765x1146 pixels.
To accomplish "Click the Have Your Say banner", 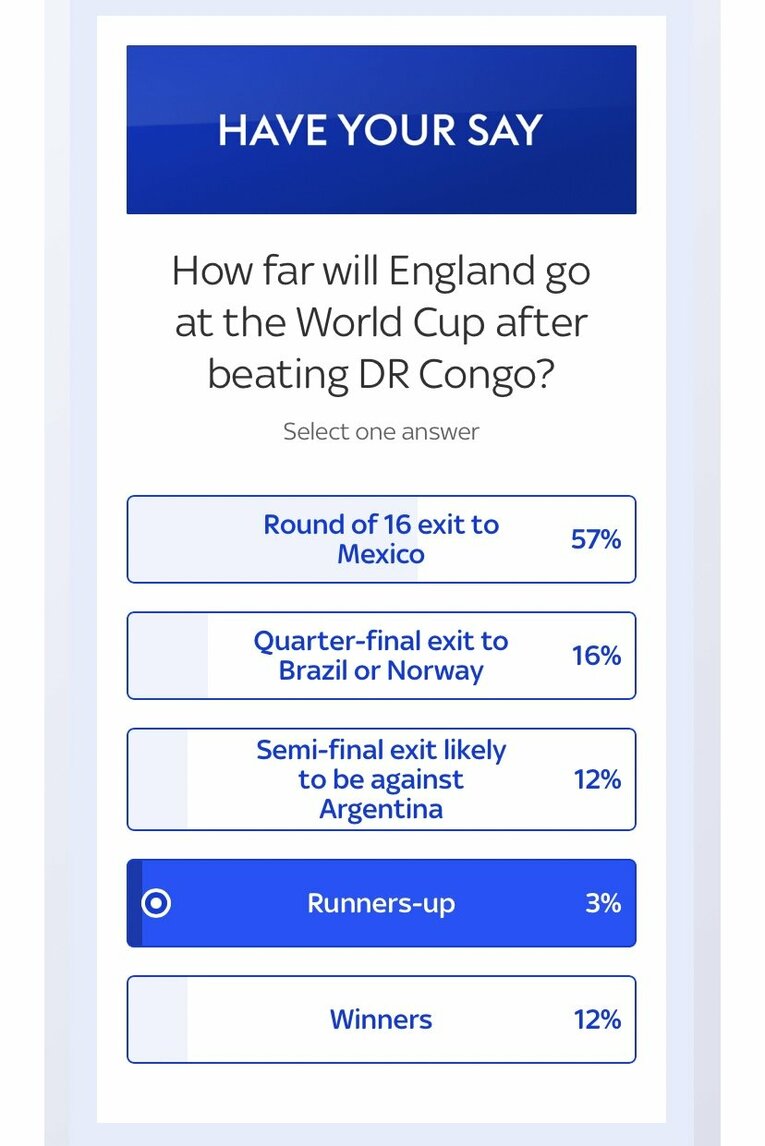I will [381, 129].
